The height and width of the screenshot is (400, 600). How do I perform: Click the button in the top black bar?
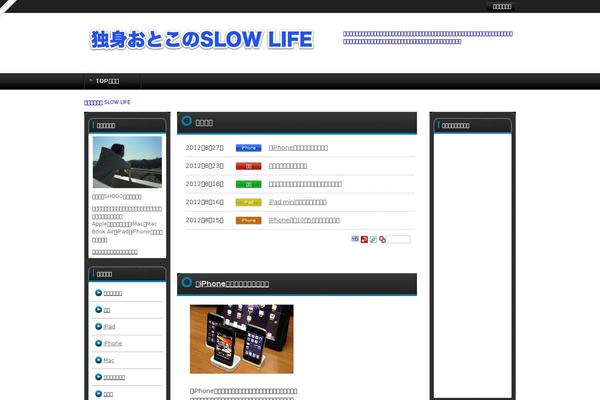(502, 7)
